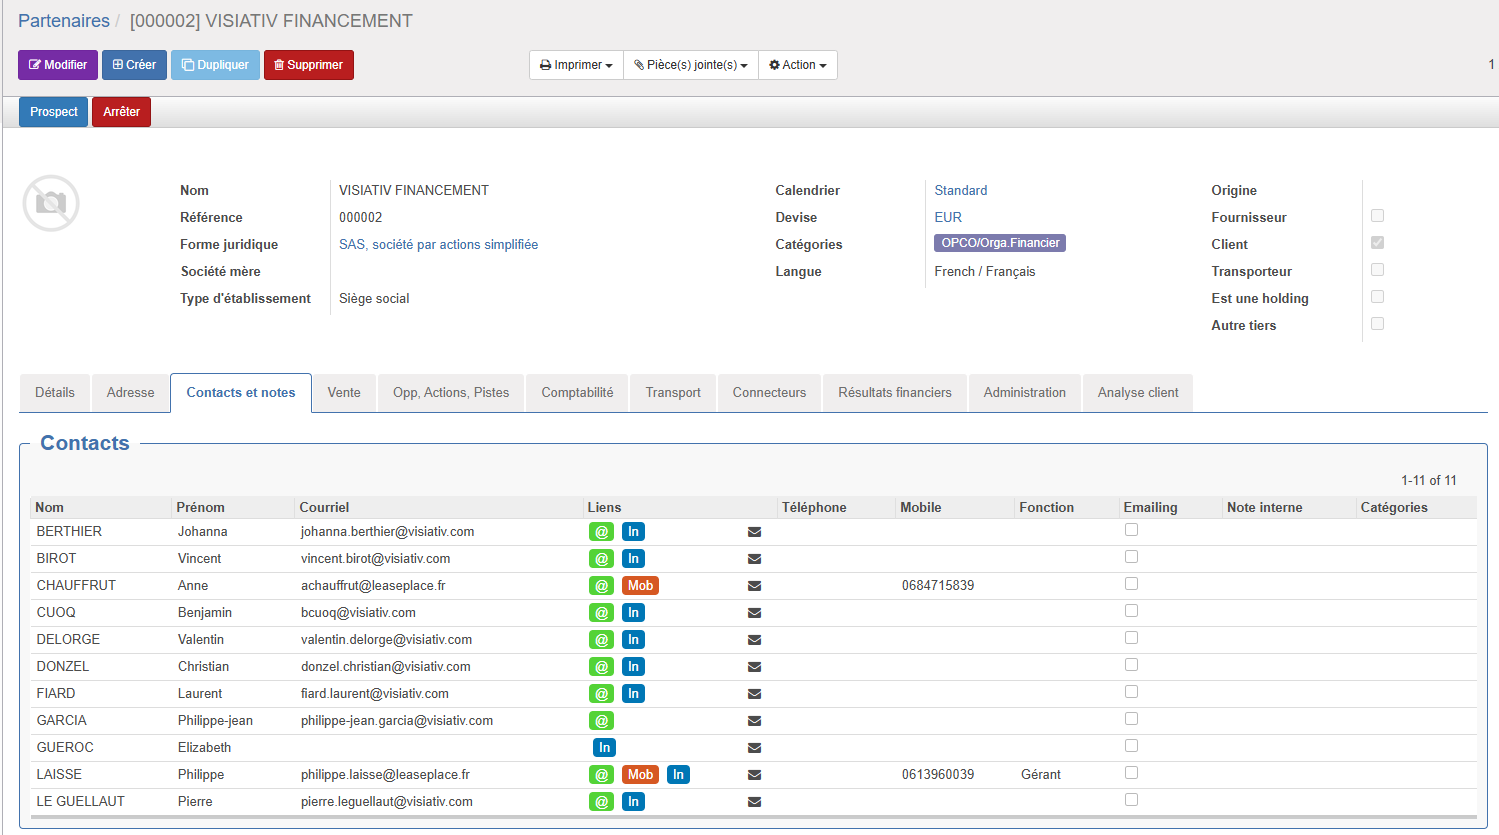Open LinkedIn 'In' icon for BIROT
Screen dimensions: 1499x835
point(633,559)
